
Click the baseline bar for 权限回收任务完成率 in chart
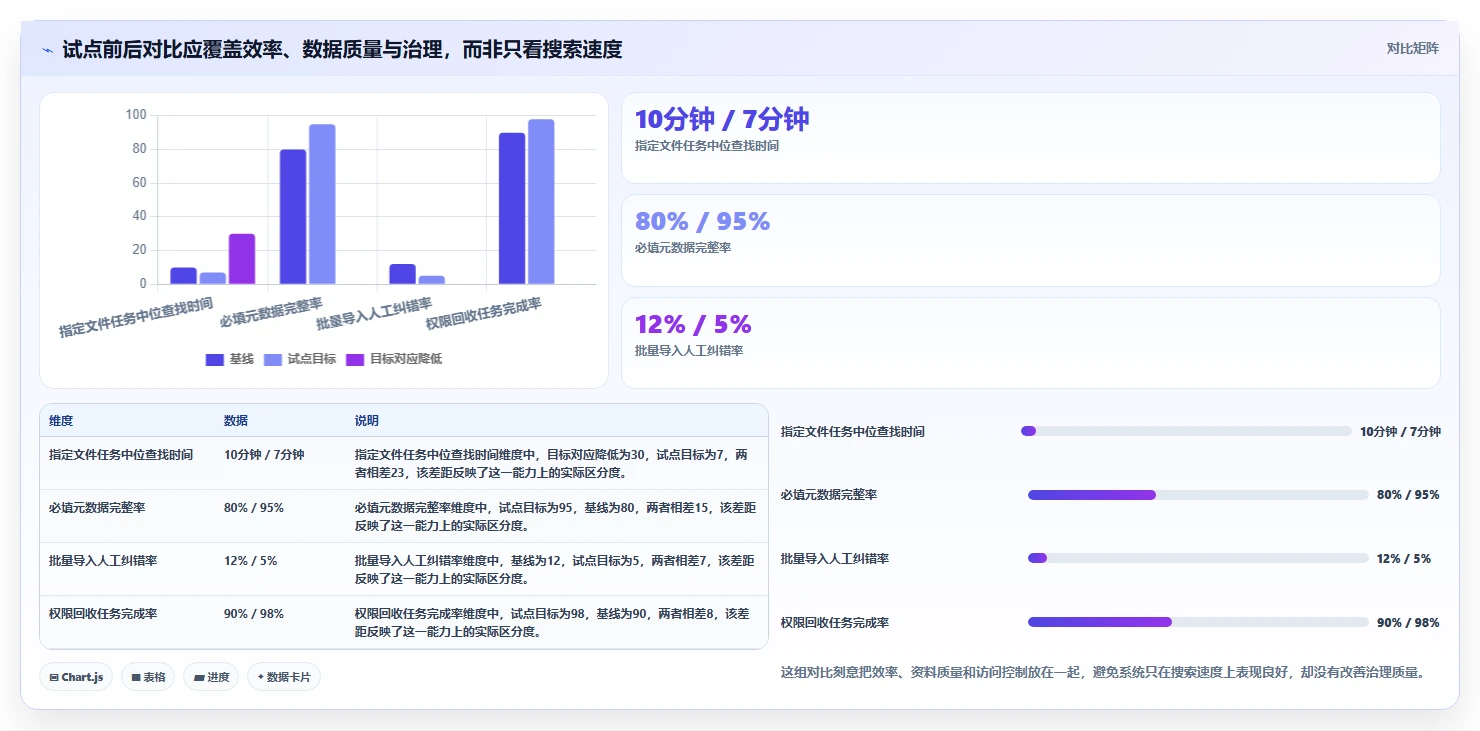tap(512, 208)
